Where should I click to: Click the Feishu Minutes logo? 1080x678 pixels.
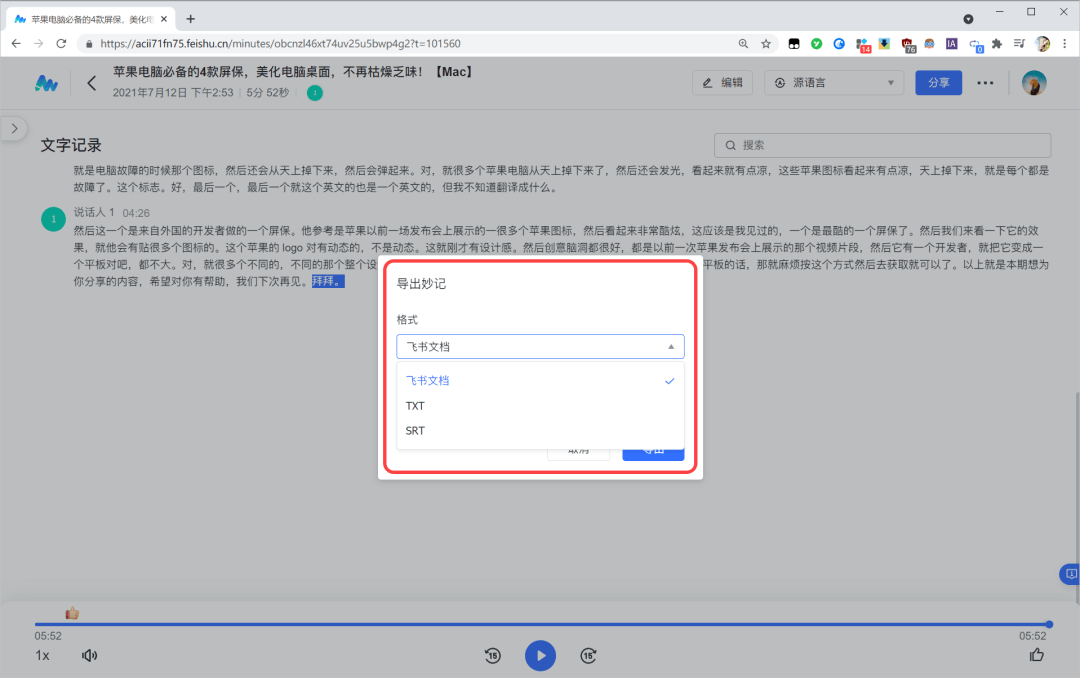click(46, 83)
